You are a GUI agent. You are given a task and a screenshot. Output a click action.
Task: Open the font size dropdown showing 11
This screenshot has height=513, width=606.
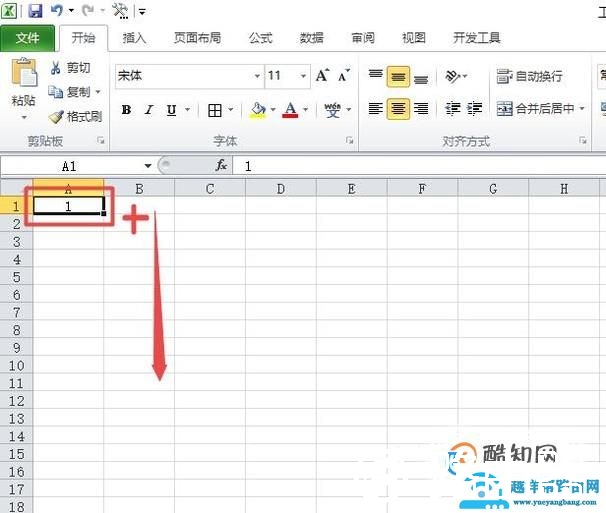pos(303,76)
